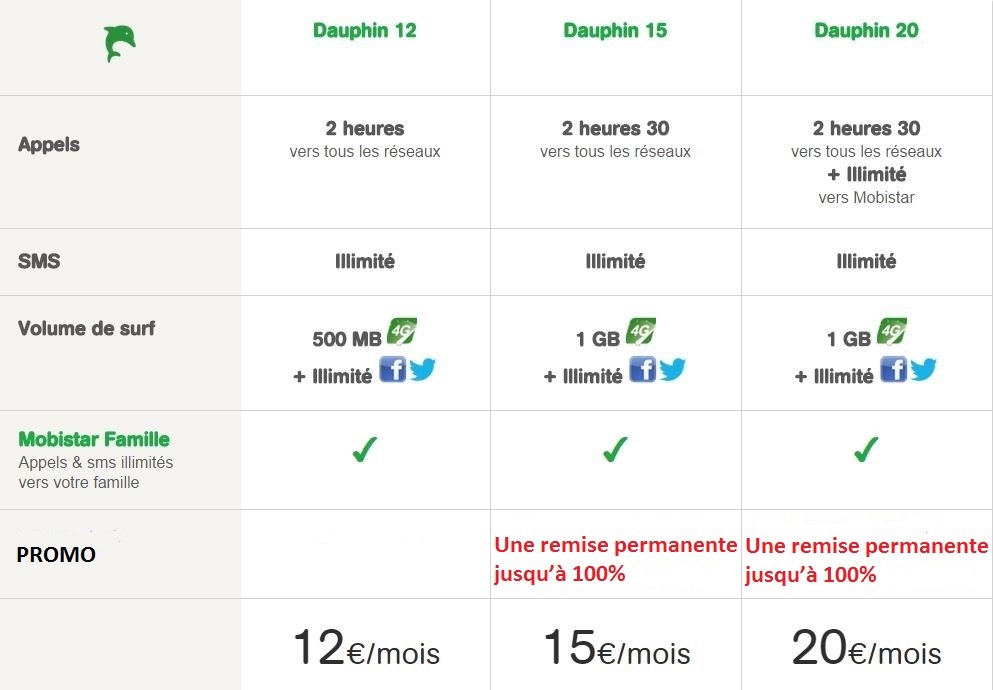This screenshot has width=993, height=690.
Task: Click the Facebook icon in Dauphin 15 column
Action: (643, 370)
